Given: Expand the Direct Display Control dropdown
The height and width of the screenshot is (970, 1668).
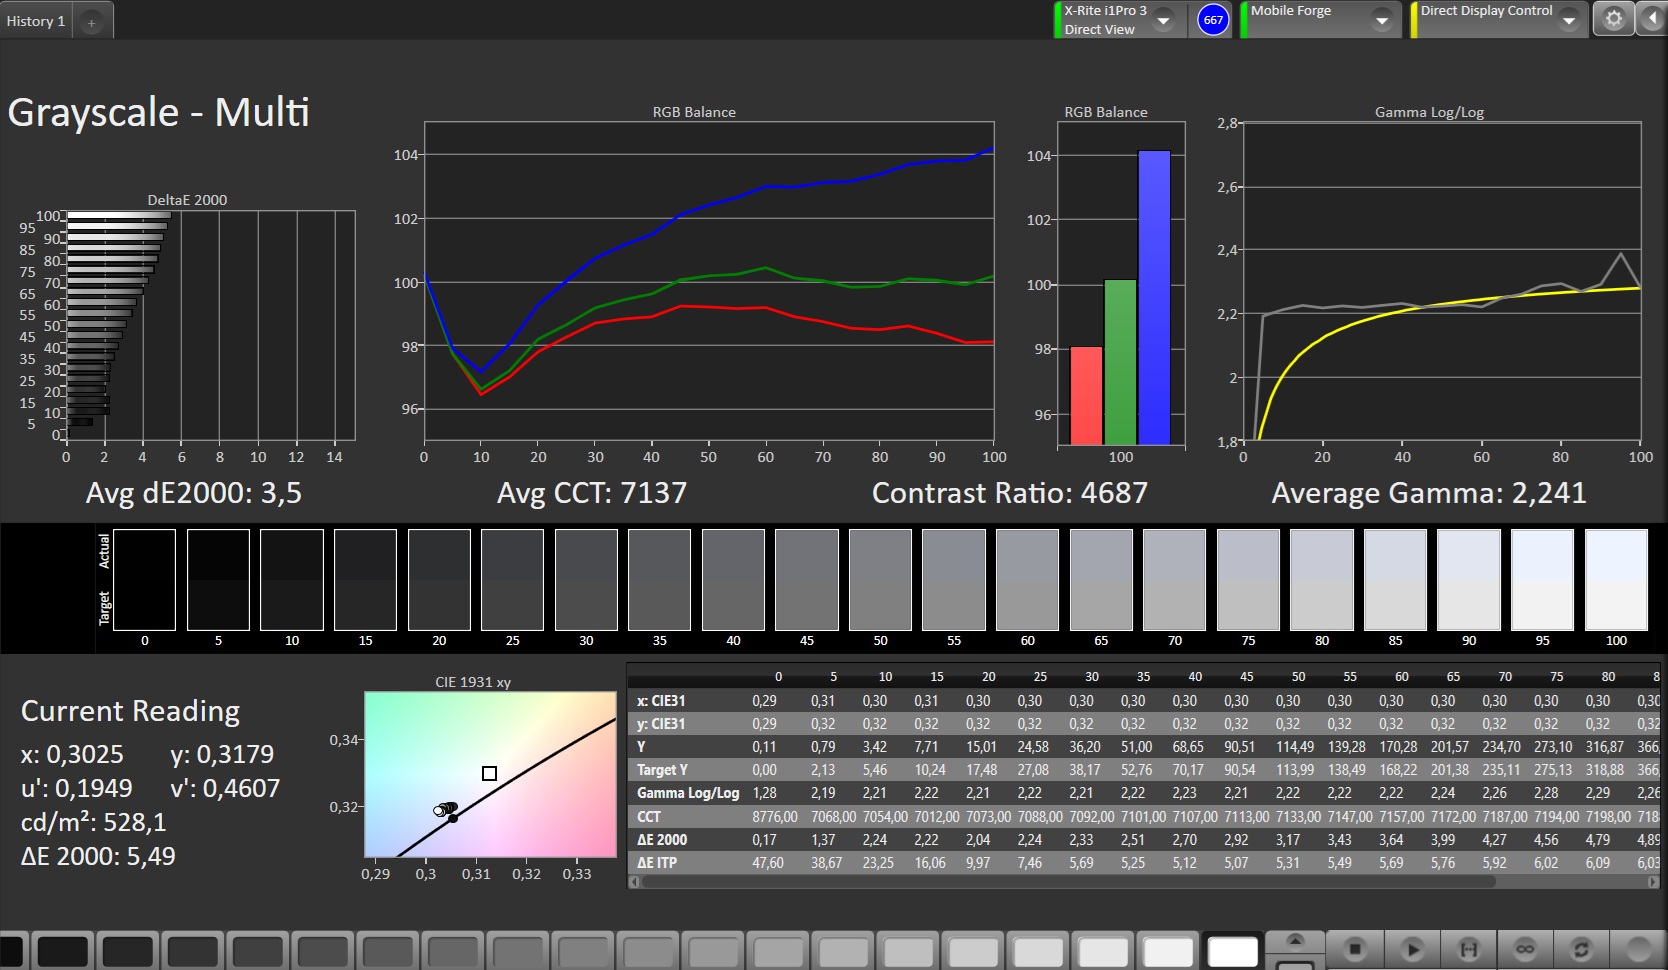Looking at the screenshot, I should click(x=1569, y=20).
